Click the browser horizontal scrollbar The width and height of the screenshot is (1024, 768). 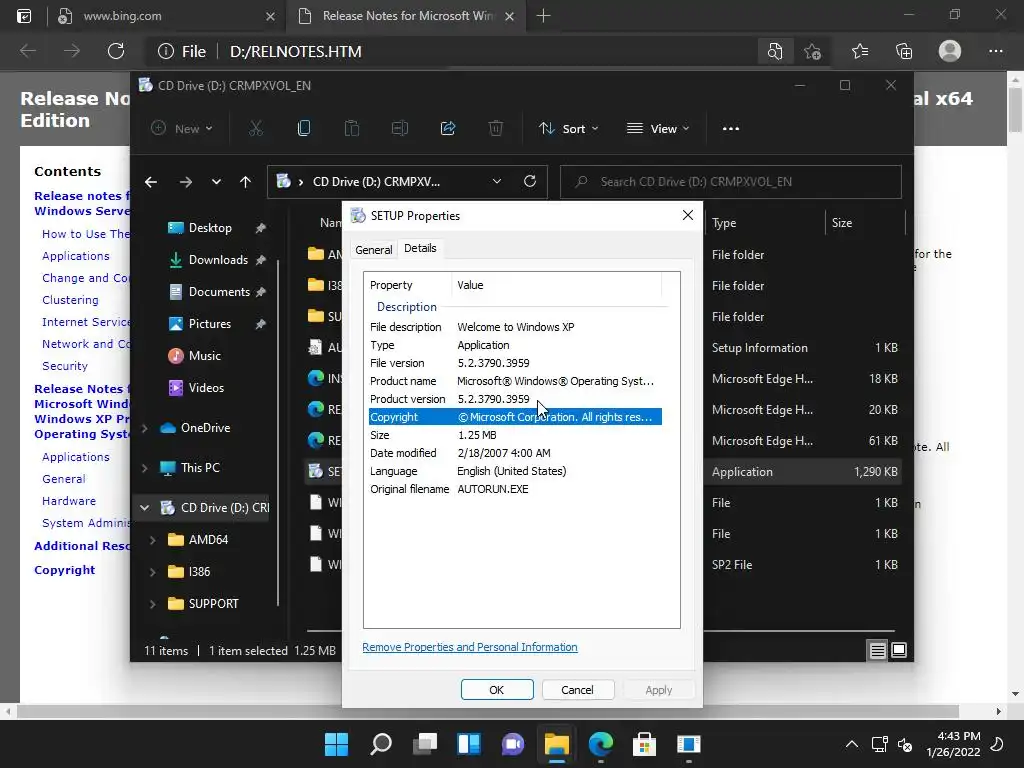click(x=487, y=711)
